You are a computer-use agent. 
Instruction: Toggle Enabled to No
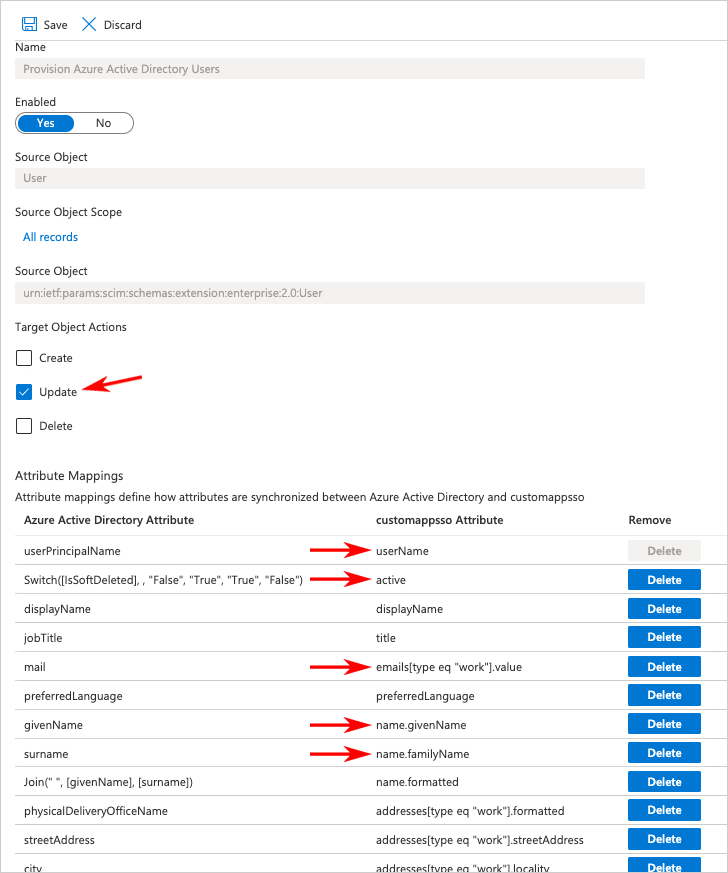104,123
